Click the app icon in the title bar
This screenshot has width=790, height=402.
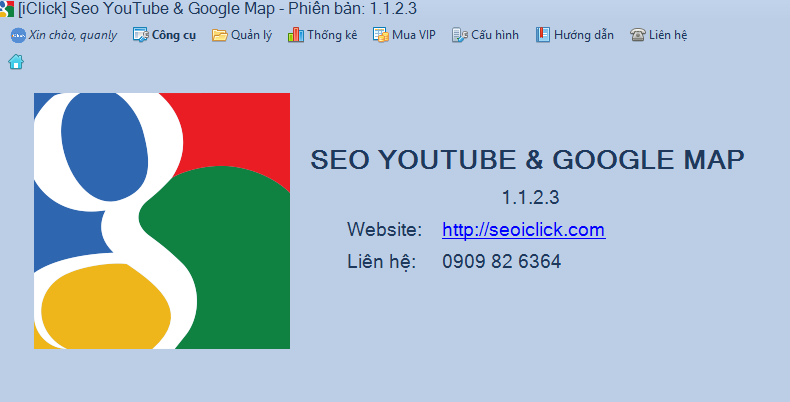point(7,9)
